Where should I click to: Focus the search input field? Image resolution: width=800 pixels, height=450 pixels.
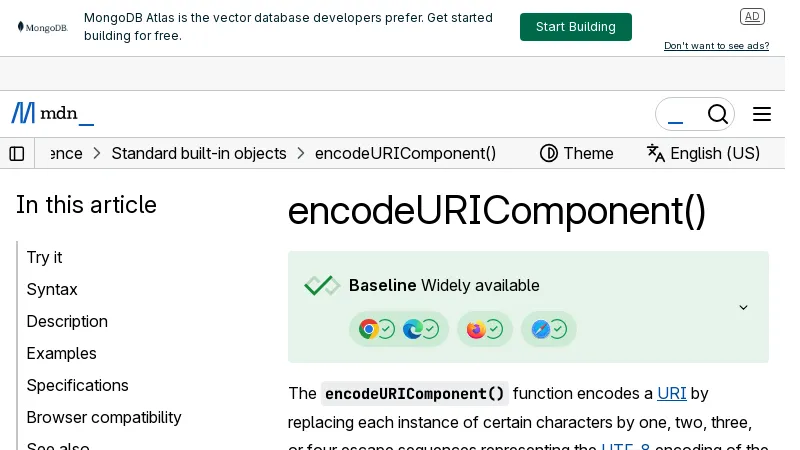(x=680, y=114)
